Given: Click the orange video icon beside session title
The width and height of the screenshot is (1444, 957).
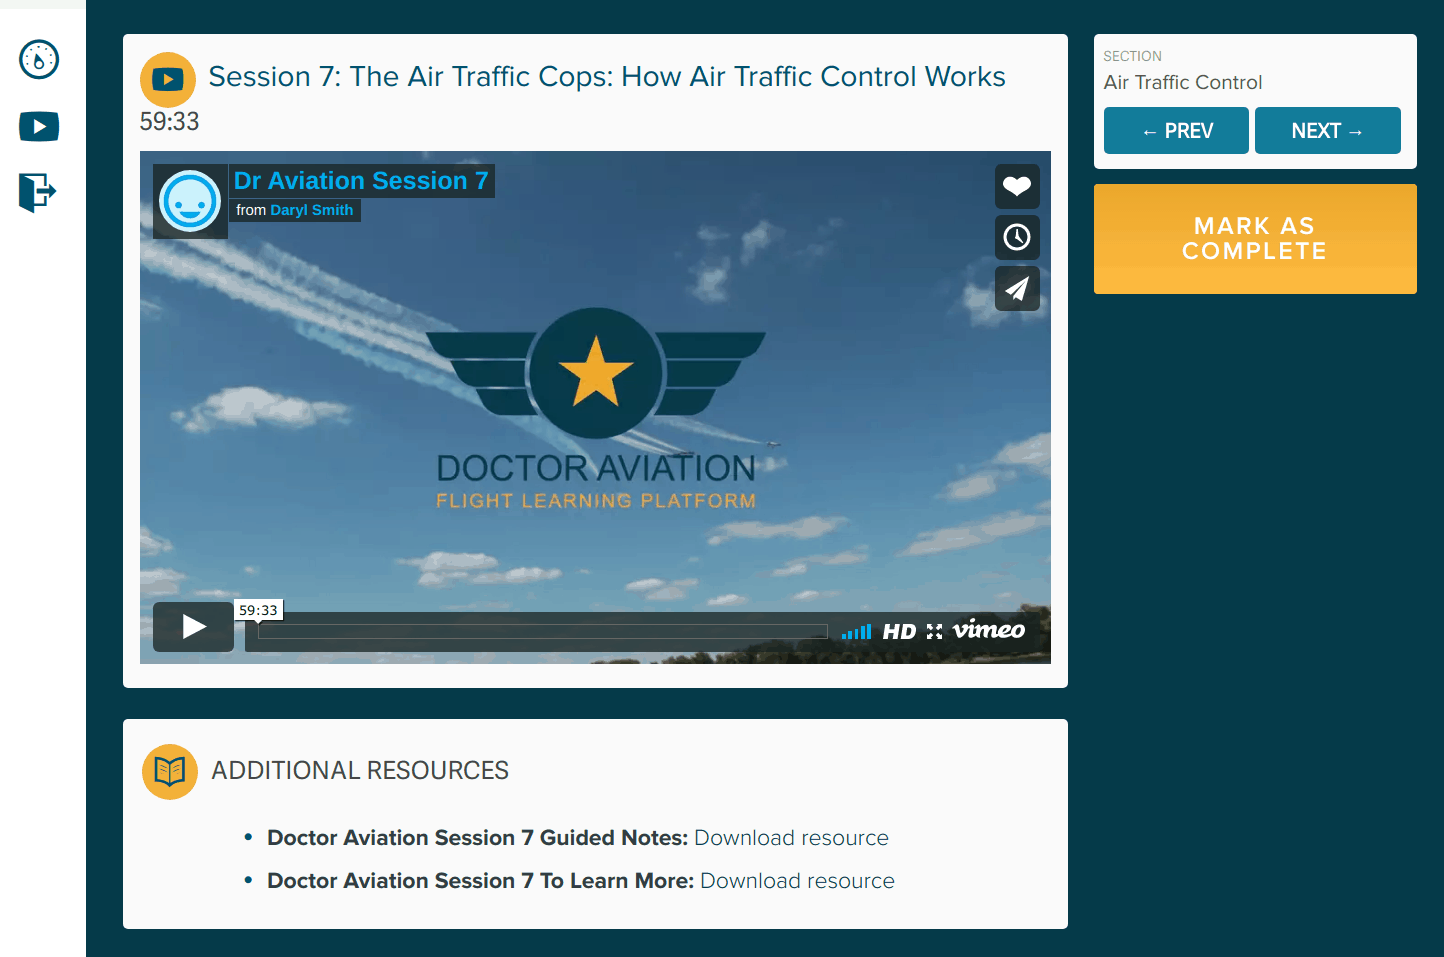Looking at the screenshot, I should [x=168, y=80].
